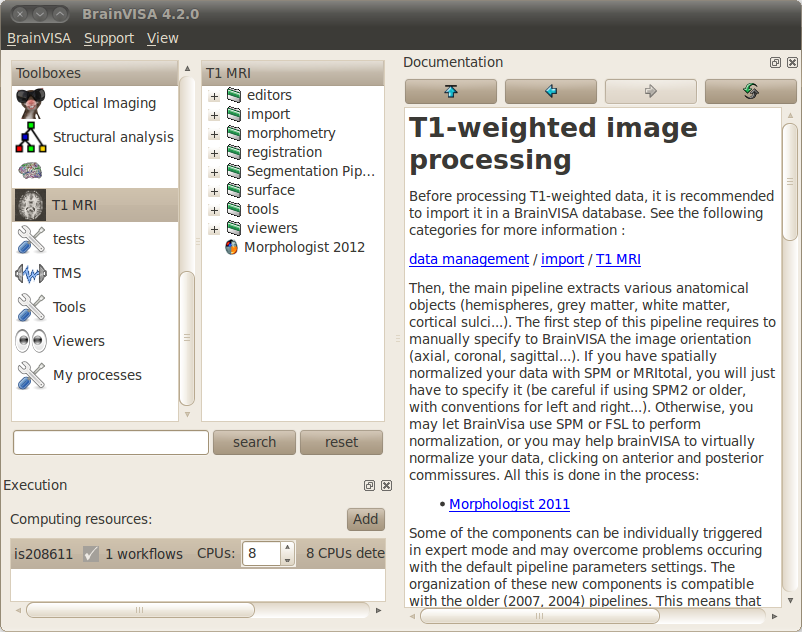
Task: Follow the Morphologist 2011 link
Action: coord(509,504)
